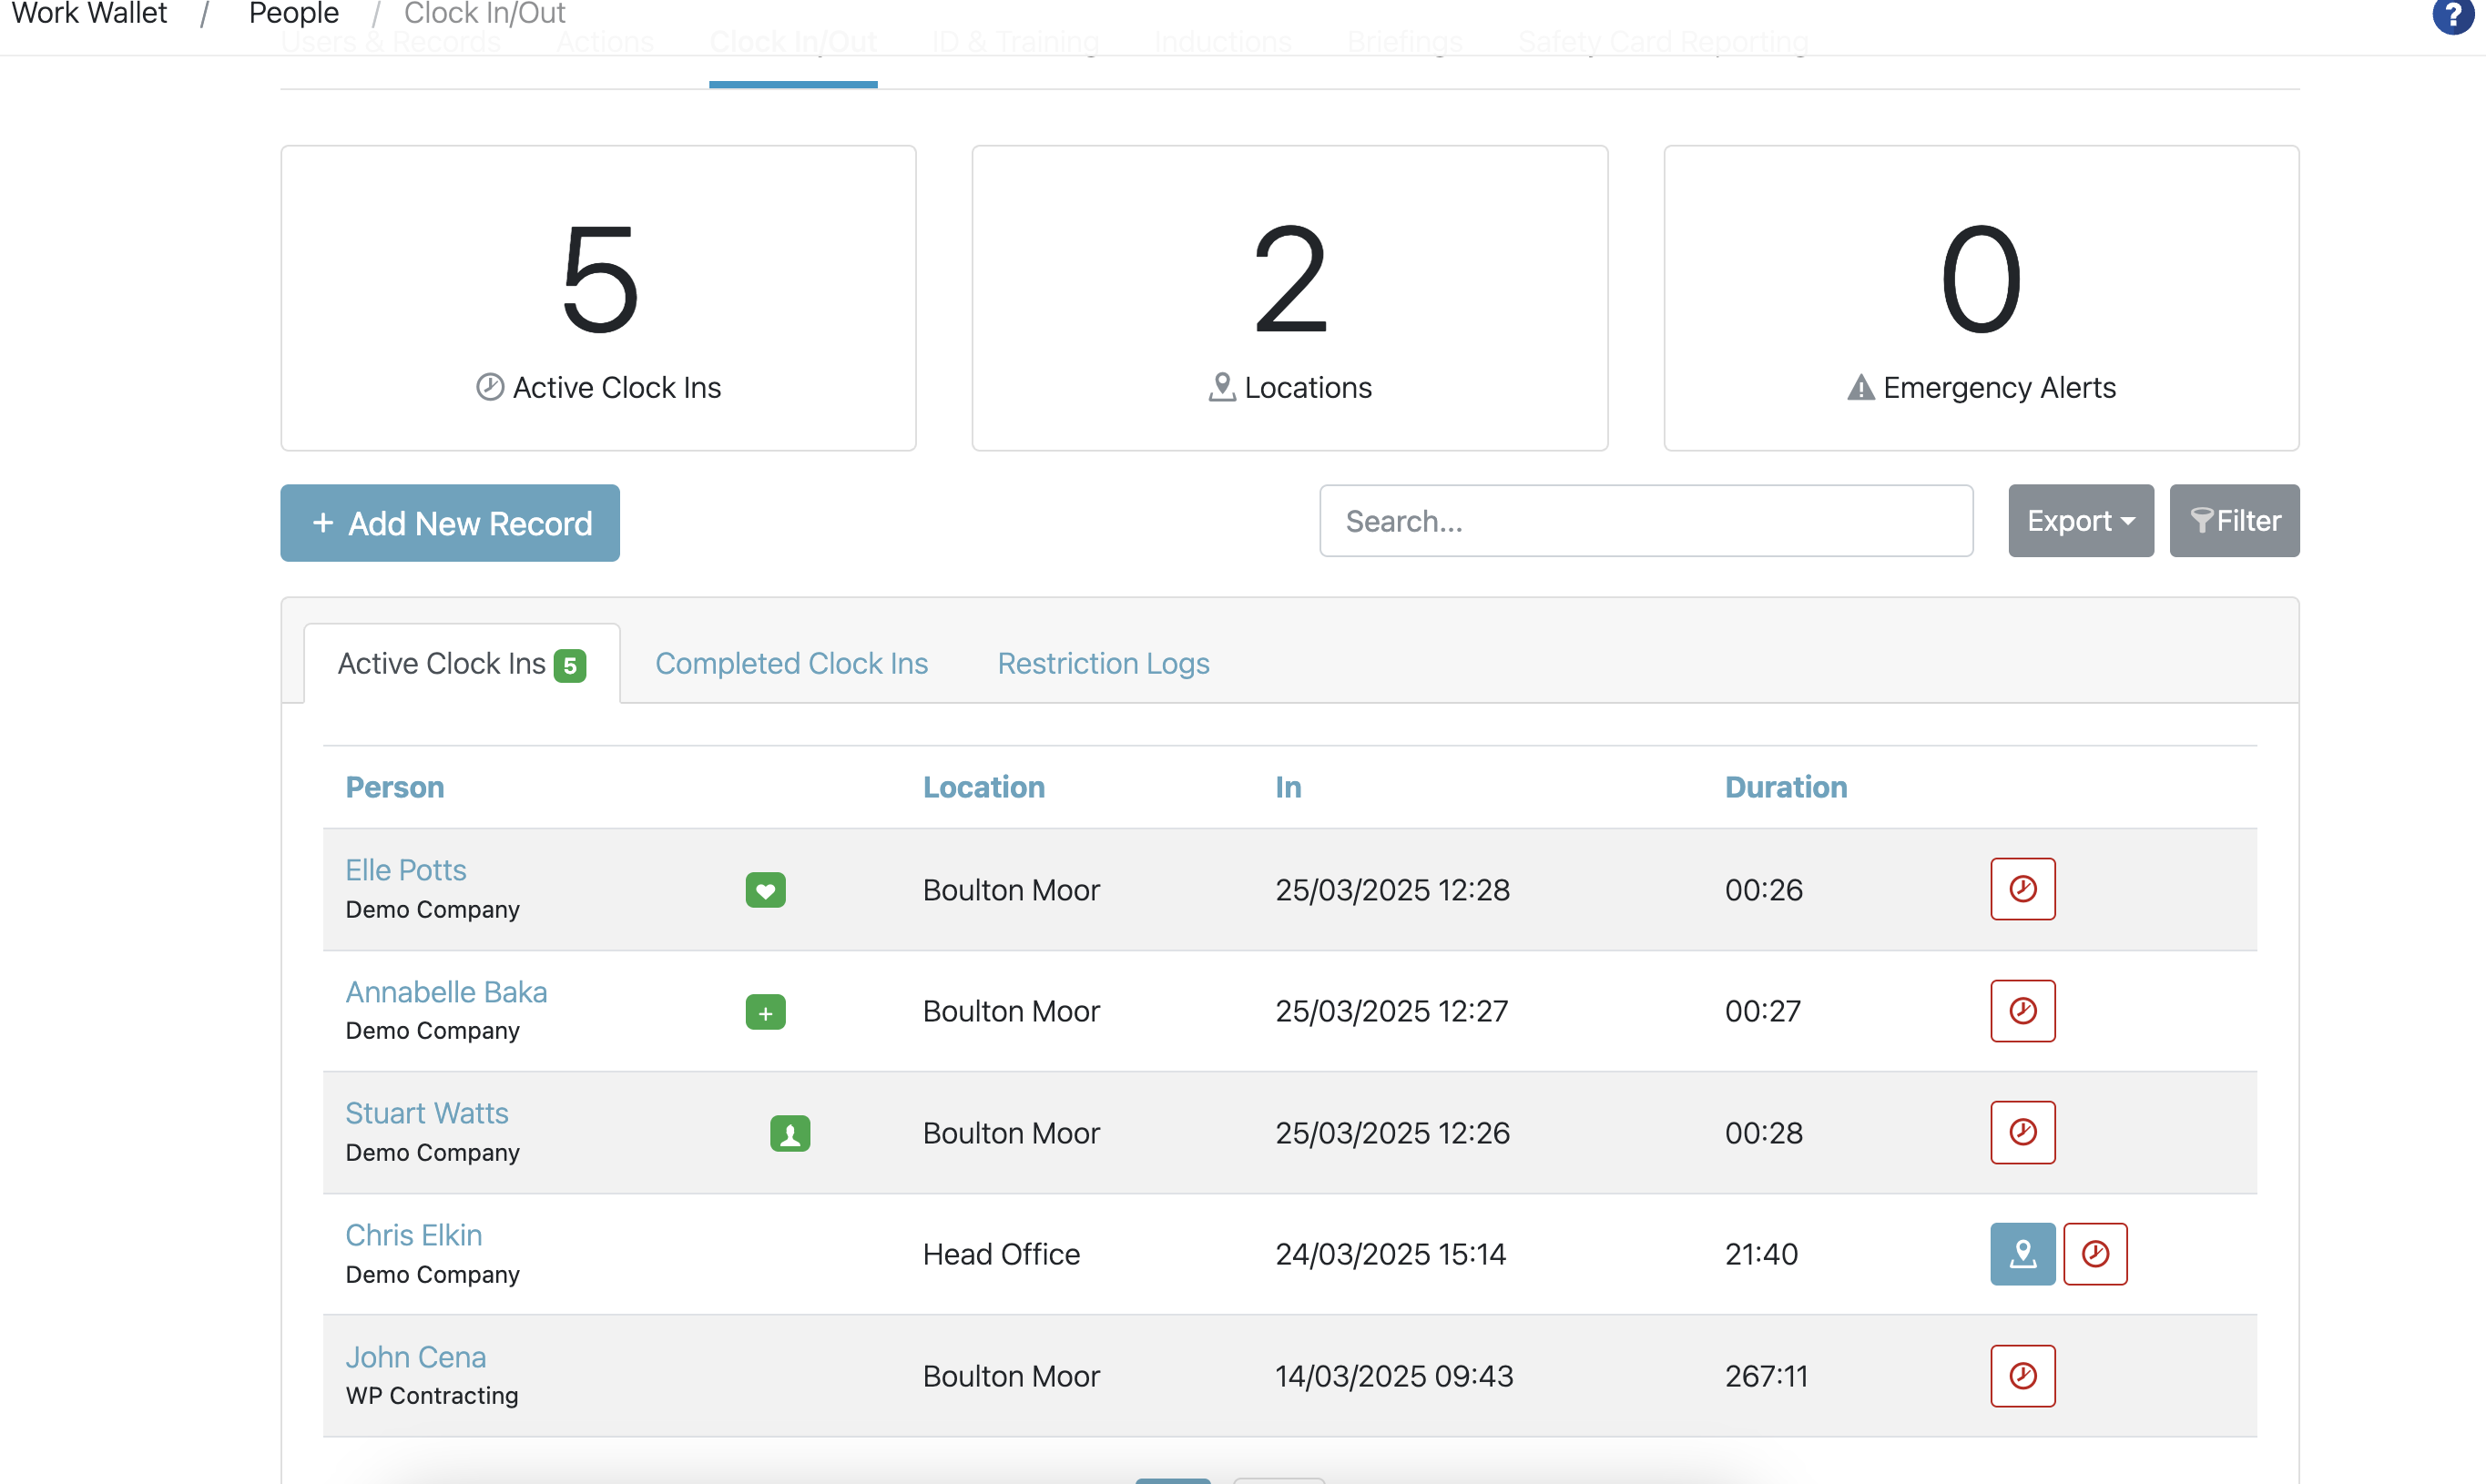View Chris Elkin's location with blue map pin button
The width and height of the screenshot is (2486, 1484).
(x=2022, y=1254)
